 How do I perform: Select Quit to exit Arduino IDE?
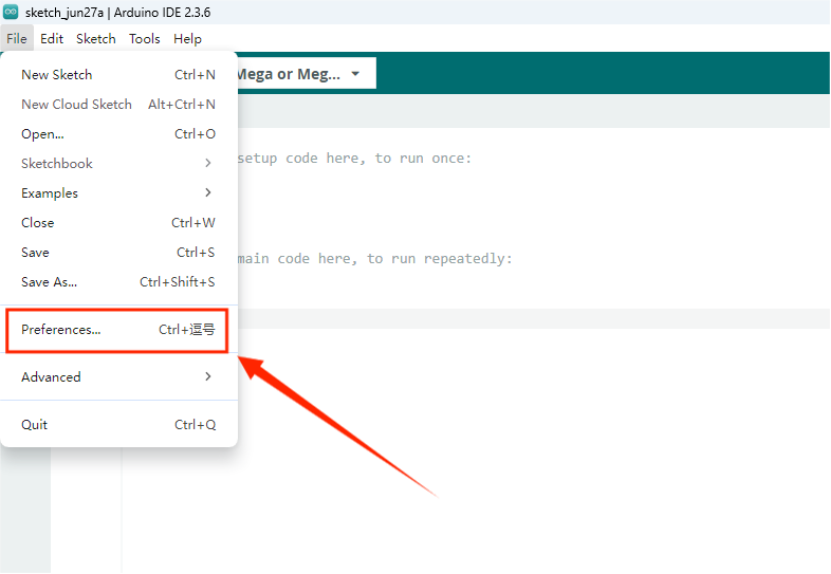[34, 425]
